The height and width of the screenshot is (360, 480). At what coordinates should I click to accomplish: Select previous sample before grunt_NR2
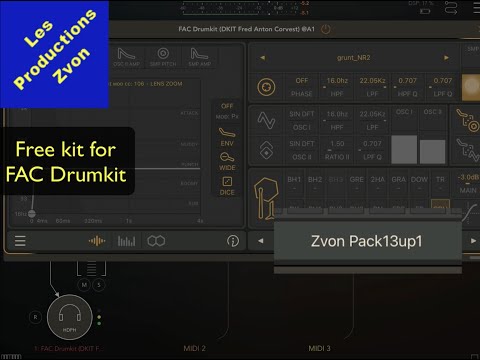(x=263, y=58)
